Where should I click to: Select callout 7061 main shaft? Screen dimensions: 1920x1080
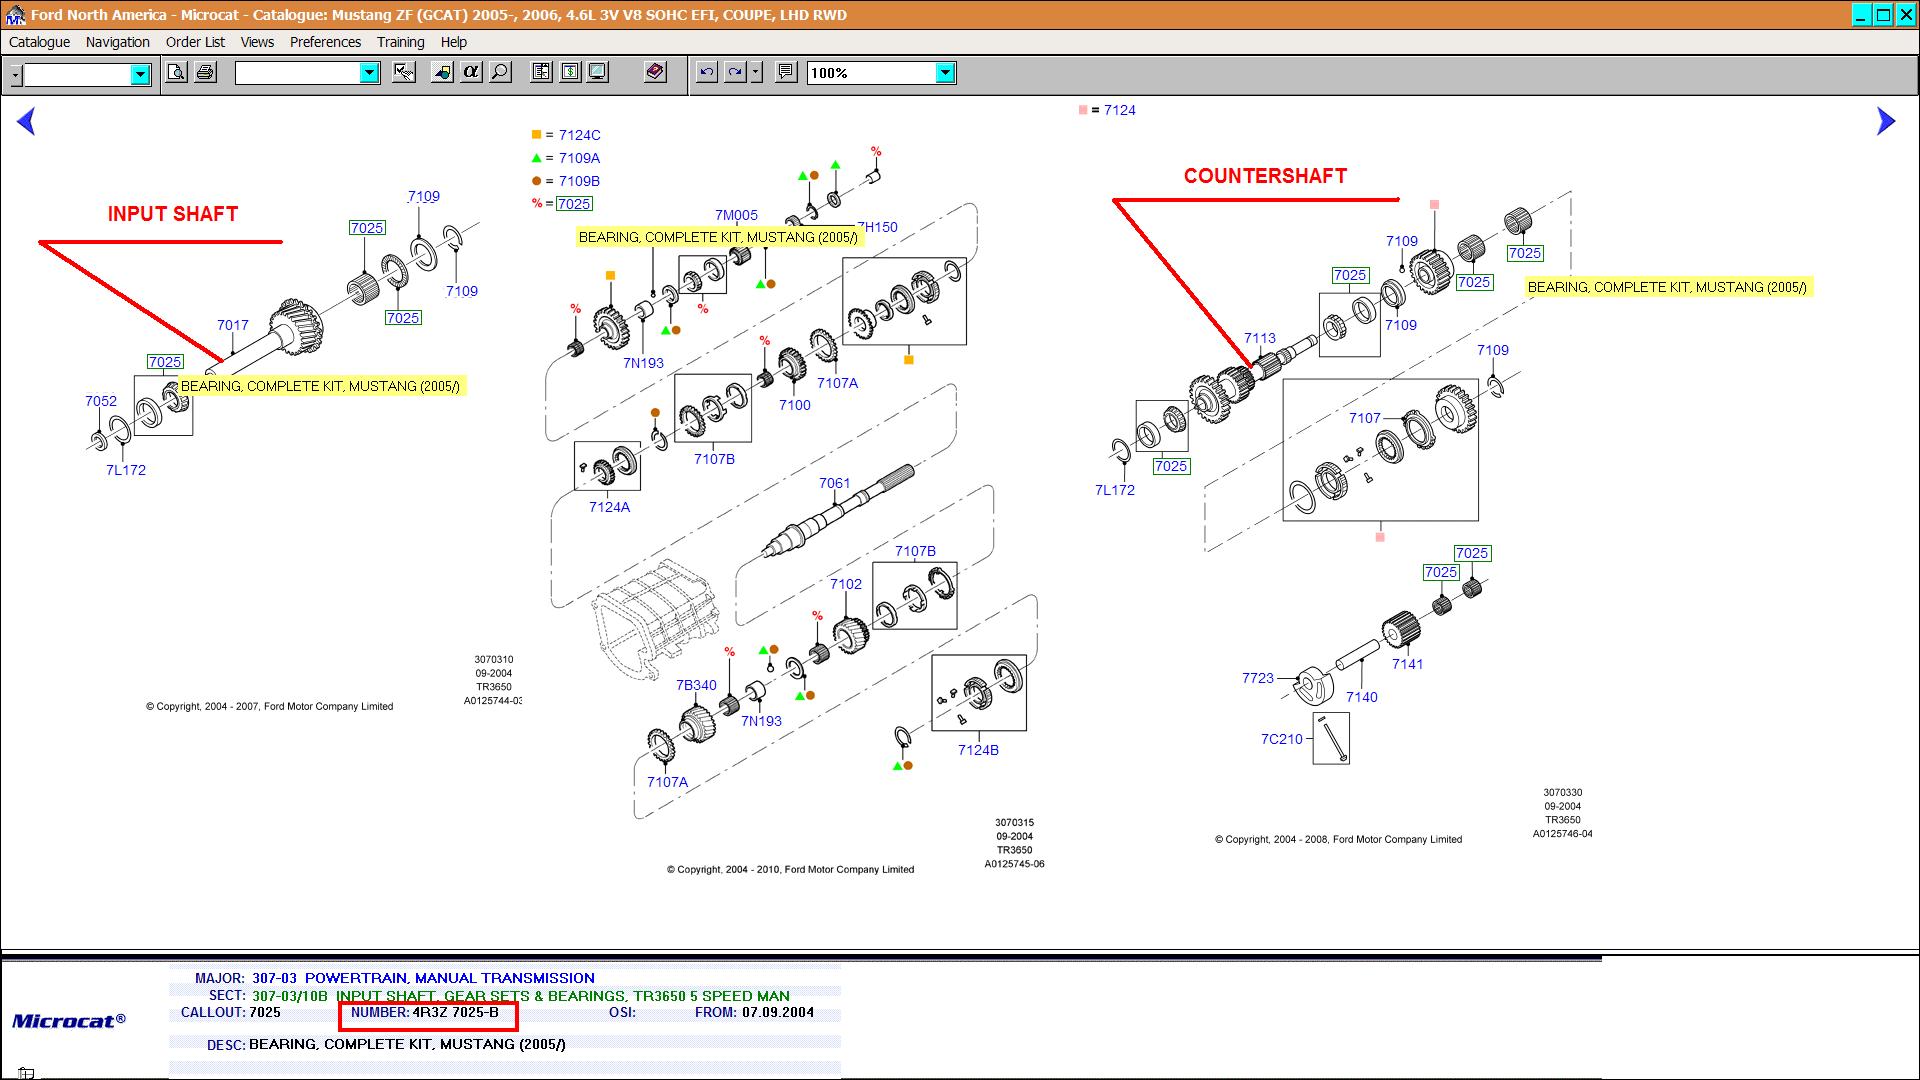pos(835,483)
